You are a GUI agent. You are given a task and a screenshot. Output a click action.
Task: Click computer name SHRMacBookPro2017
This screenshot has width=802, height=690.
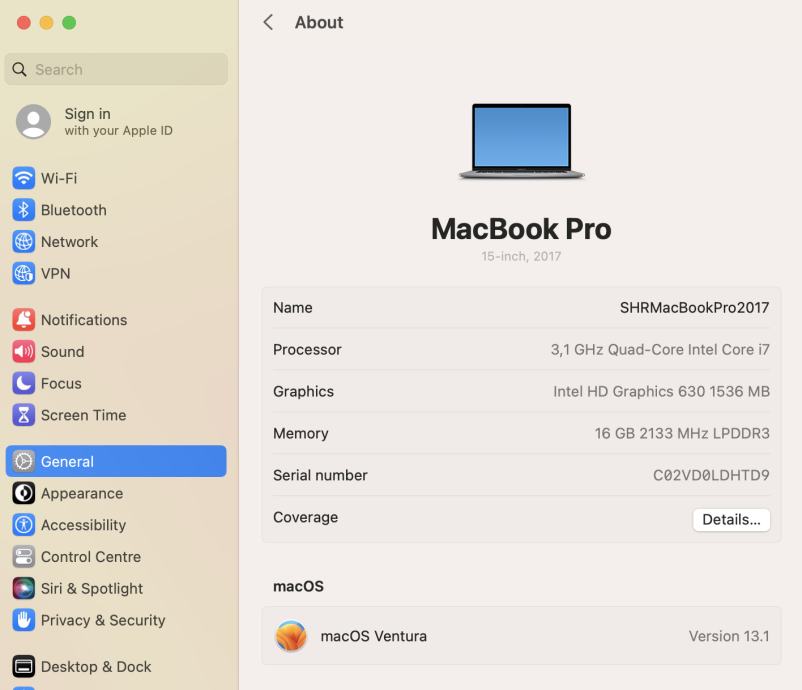(x=694, y=307)
